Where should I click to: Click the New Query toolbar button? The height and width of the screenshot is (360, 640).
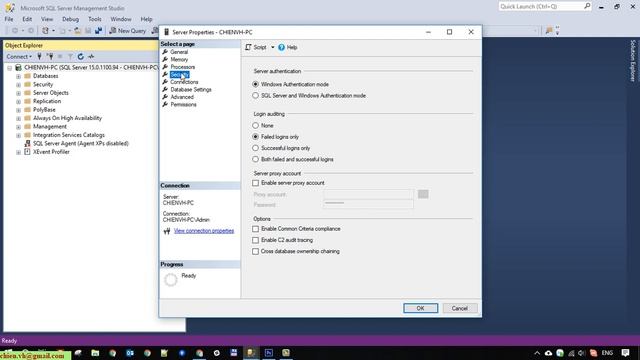click(x=128, y=31)
